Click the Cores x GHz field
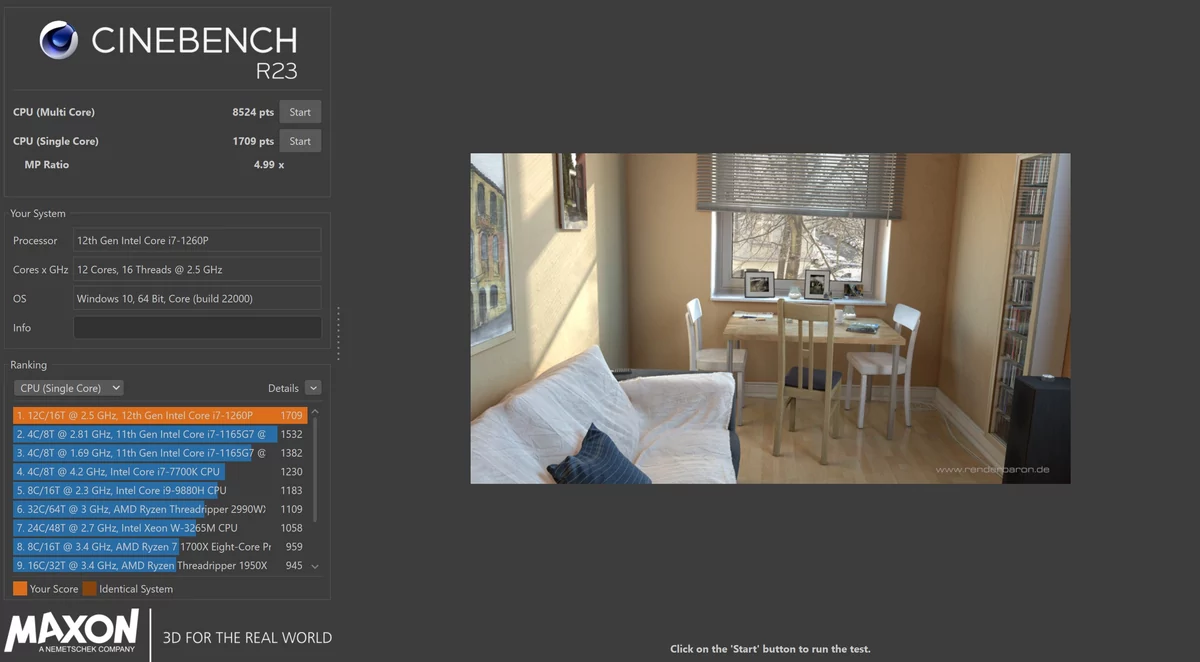This screenshot has height=662, width=1200. [x=198, y=269]
